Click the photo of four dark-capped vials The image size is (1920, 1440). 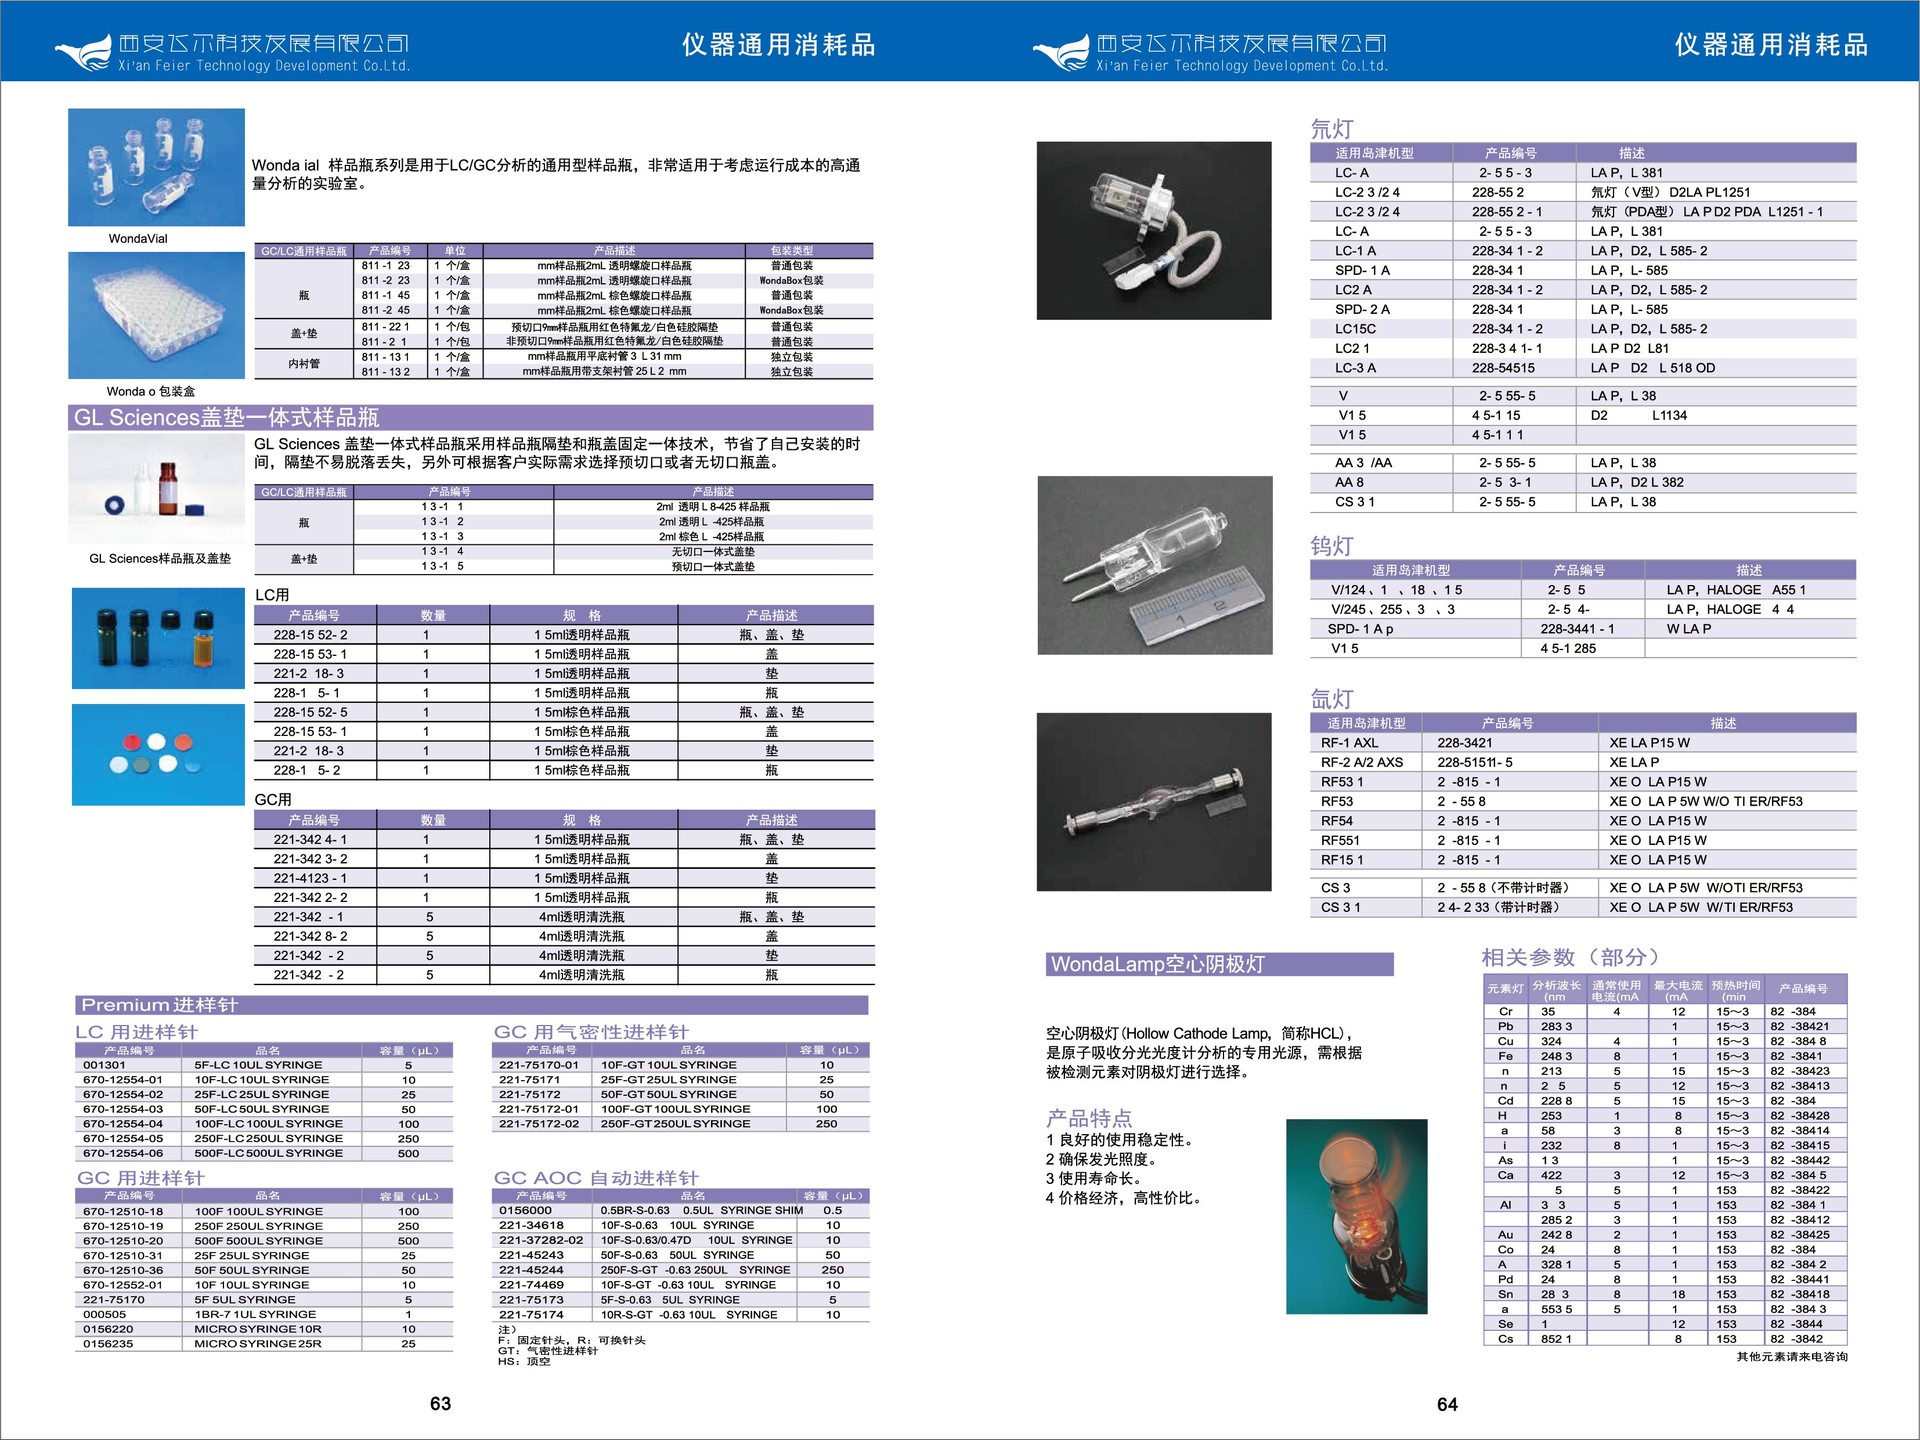click(158, 638)
